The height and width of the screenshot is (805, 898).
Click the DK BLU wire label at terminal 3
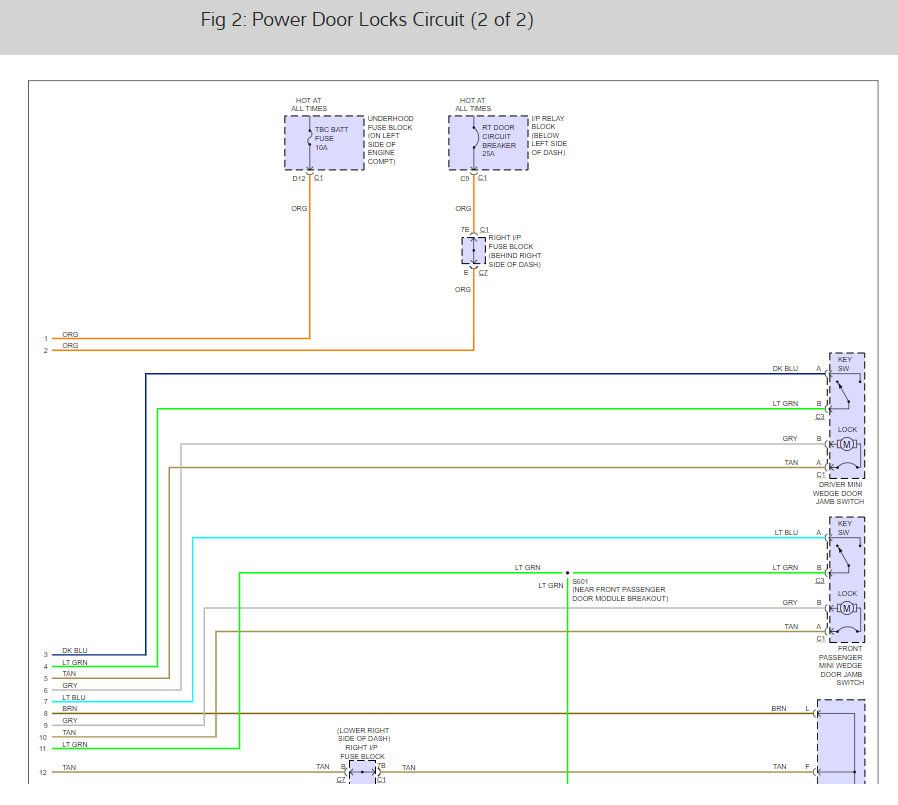click(75, 651)
